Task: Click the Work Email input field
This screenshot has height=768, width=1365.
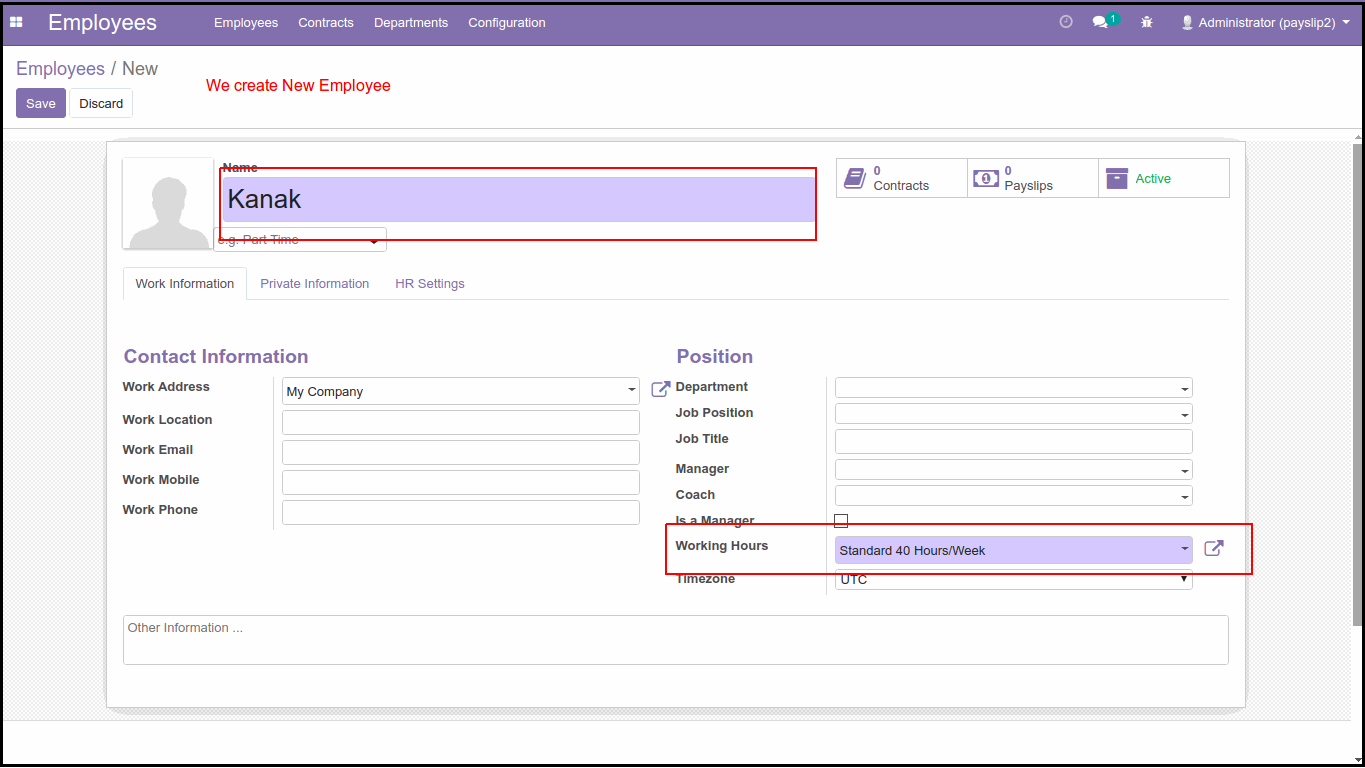Action: pos(461,452)
